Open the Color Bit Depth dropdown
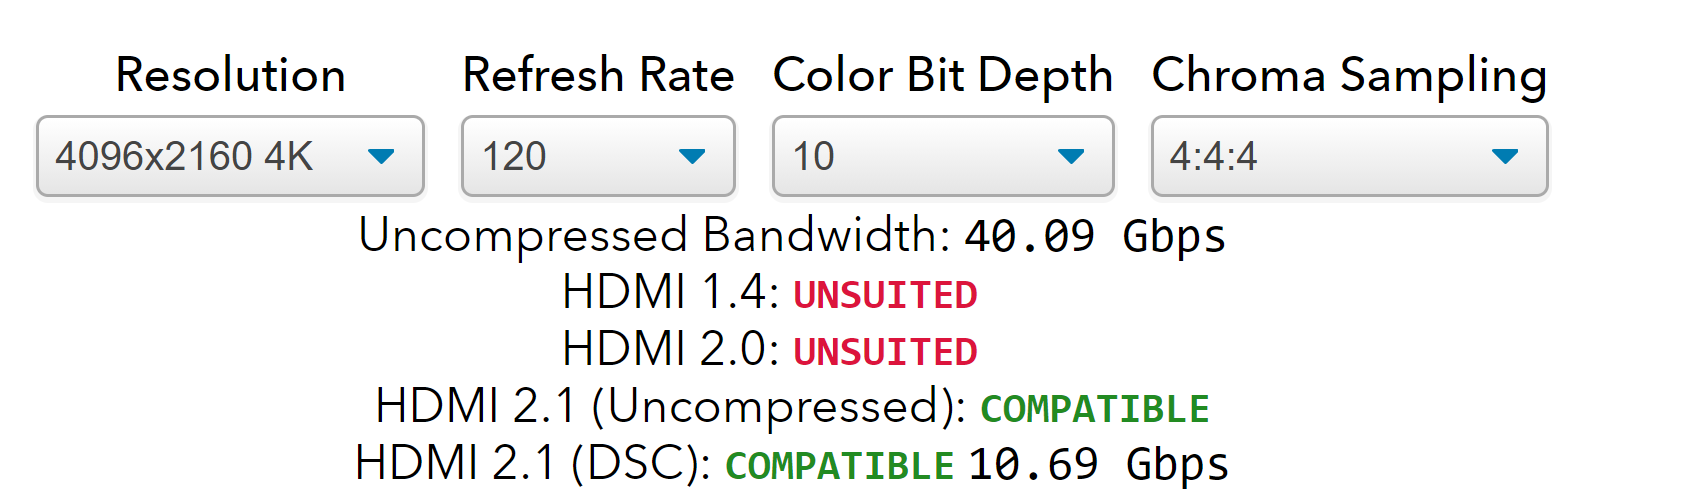 (x=942, y=157)
